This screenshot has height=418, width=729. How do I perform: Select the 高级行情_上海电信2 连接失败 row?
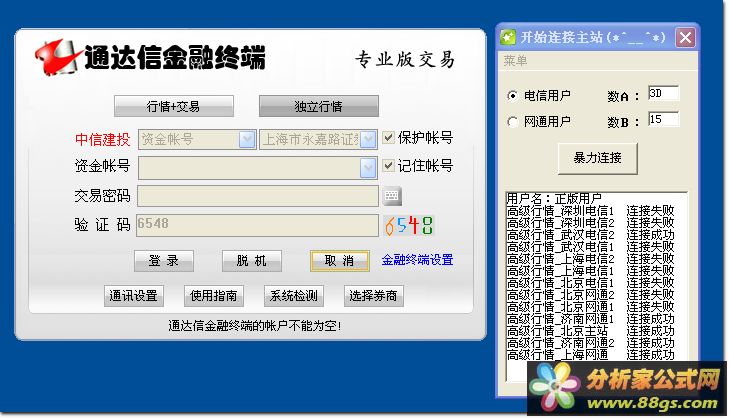pos(590,259)
